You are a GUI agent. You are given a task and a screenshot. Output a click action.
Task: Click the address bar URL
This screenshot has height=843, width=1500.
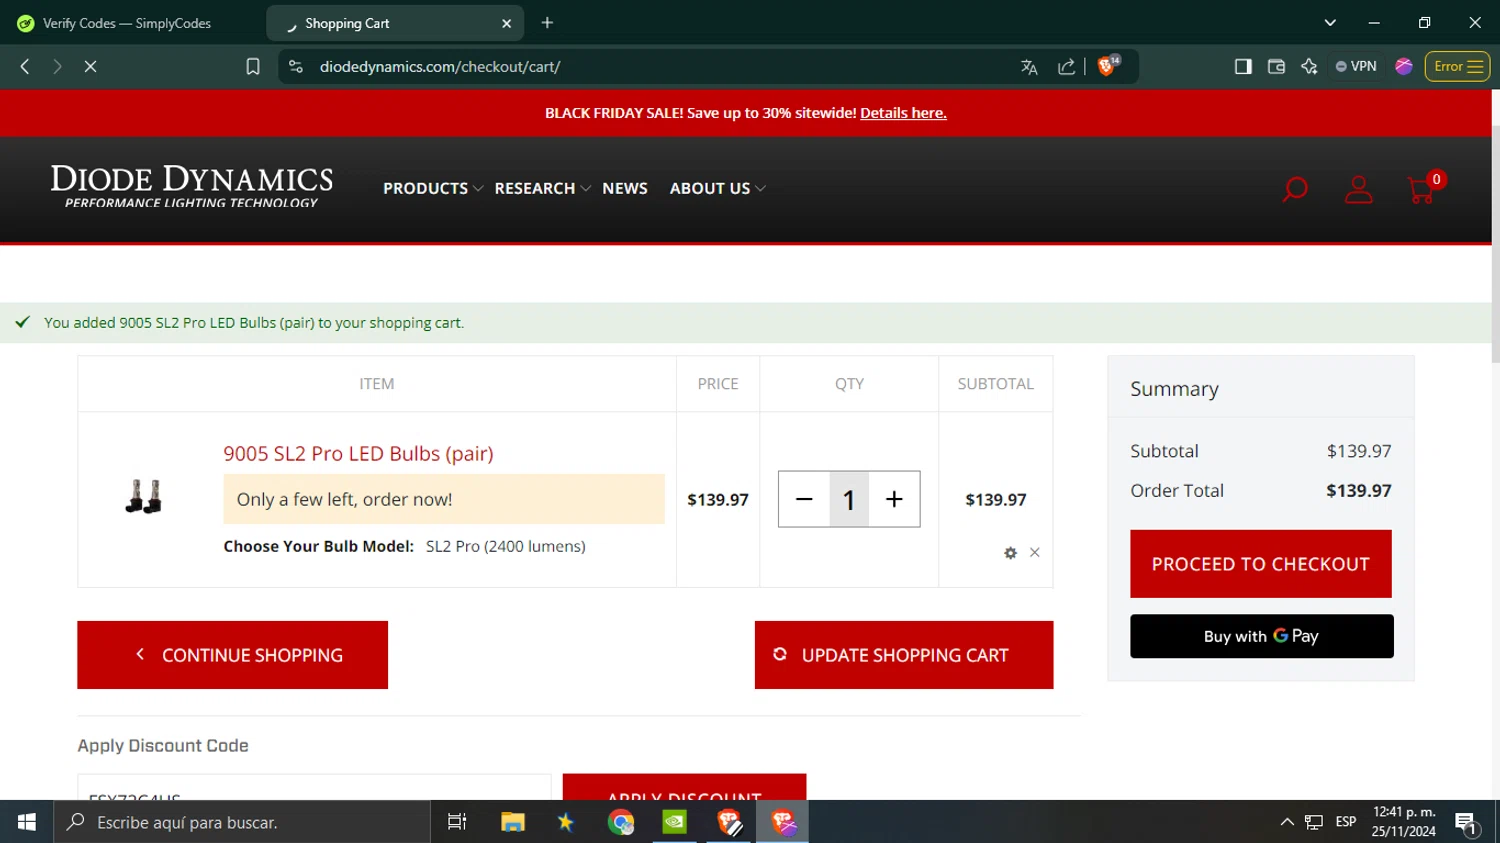[440, 67]
